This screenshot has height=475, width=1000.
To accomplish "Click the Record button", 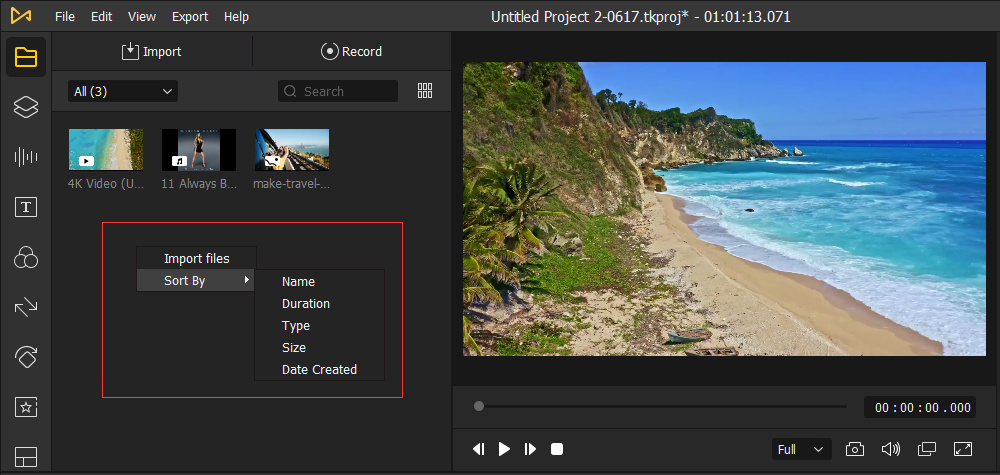I will 352,51.
